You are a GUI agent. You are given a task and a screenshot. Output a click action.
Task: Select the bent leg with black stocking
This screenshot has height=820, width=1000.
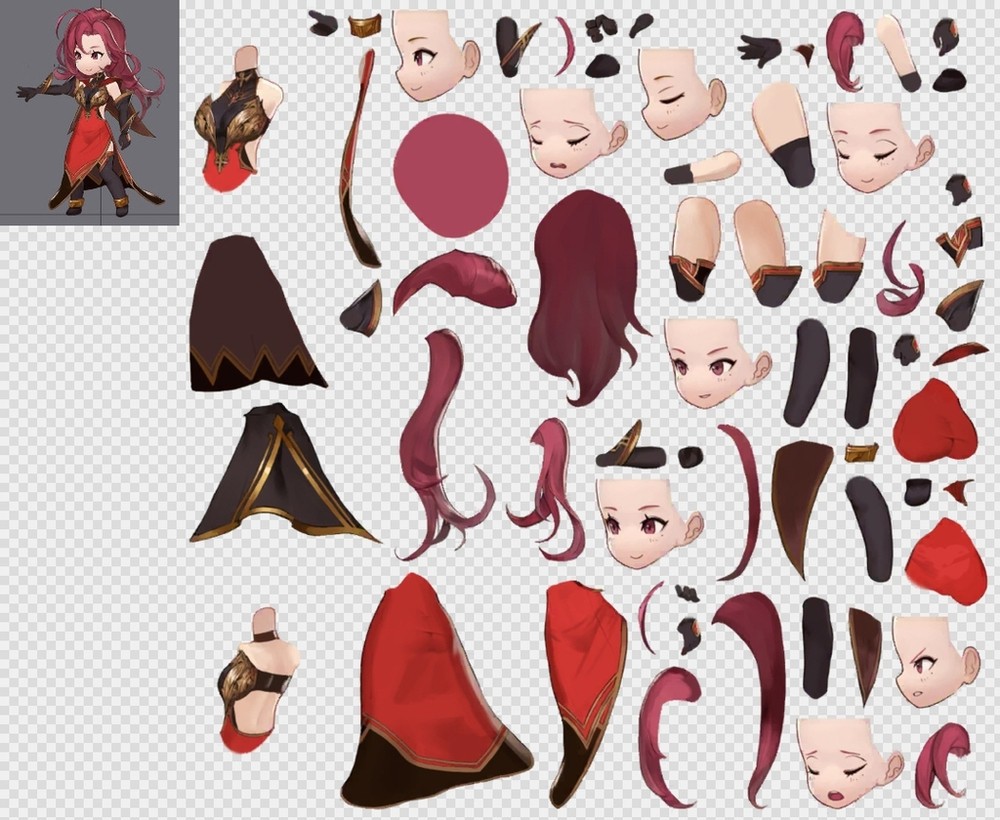coord(784,135)
